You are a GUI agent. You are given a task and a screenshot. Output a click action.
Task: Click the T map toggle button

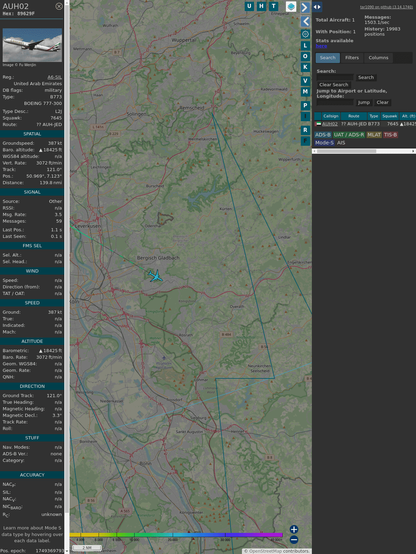coord(274,6)
